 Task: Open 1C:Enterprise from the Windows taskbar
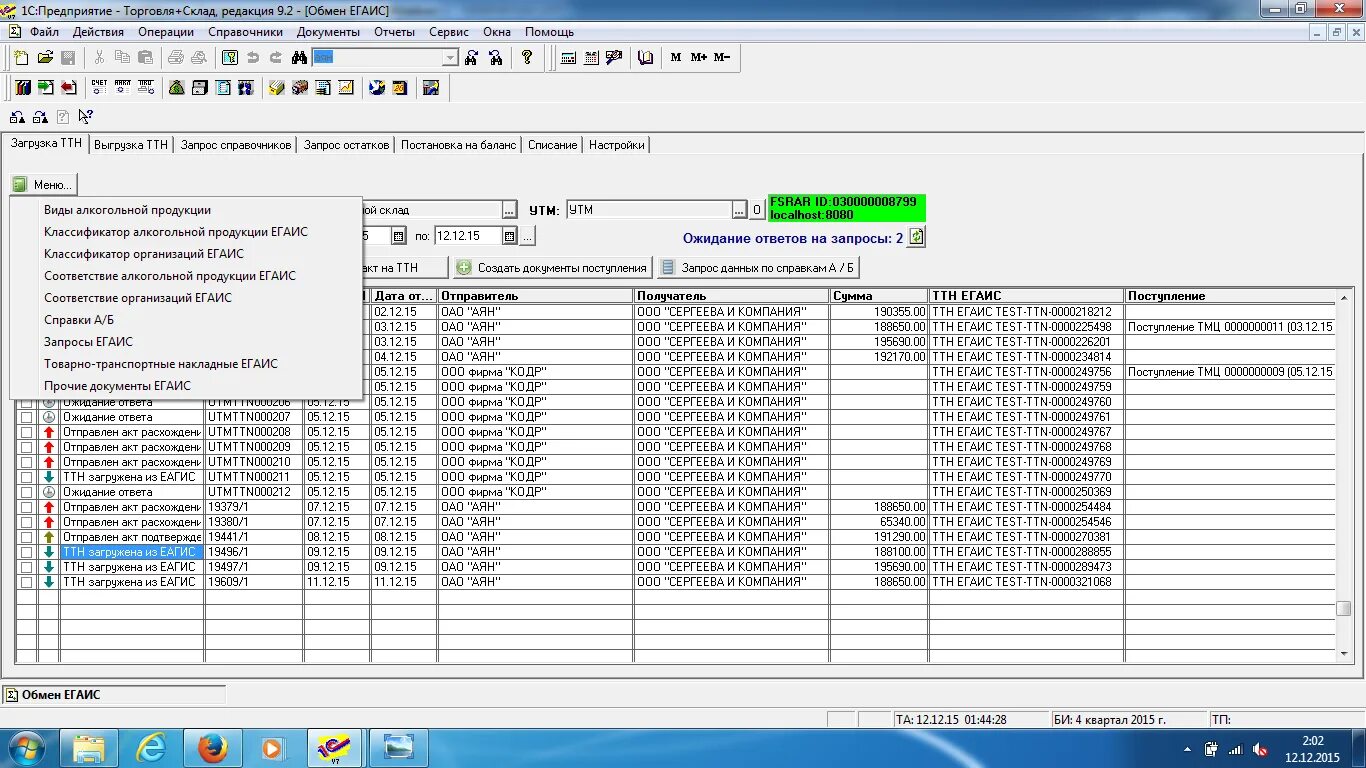click(336, 748)
